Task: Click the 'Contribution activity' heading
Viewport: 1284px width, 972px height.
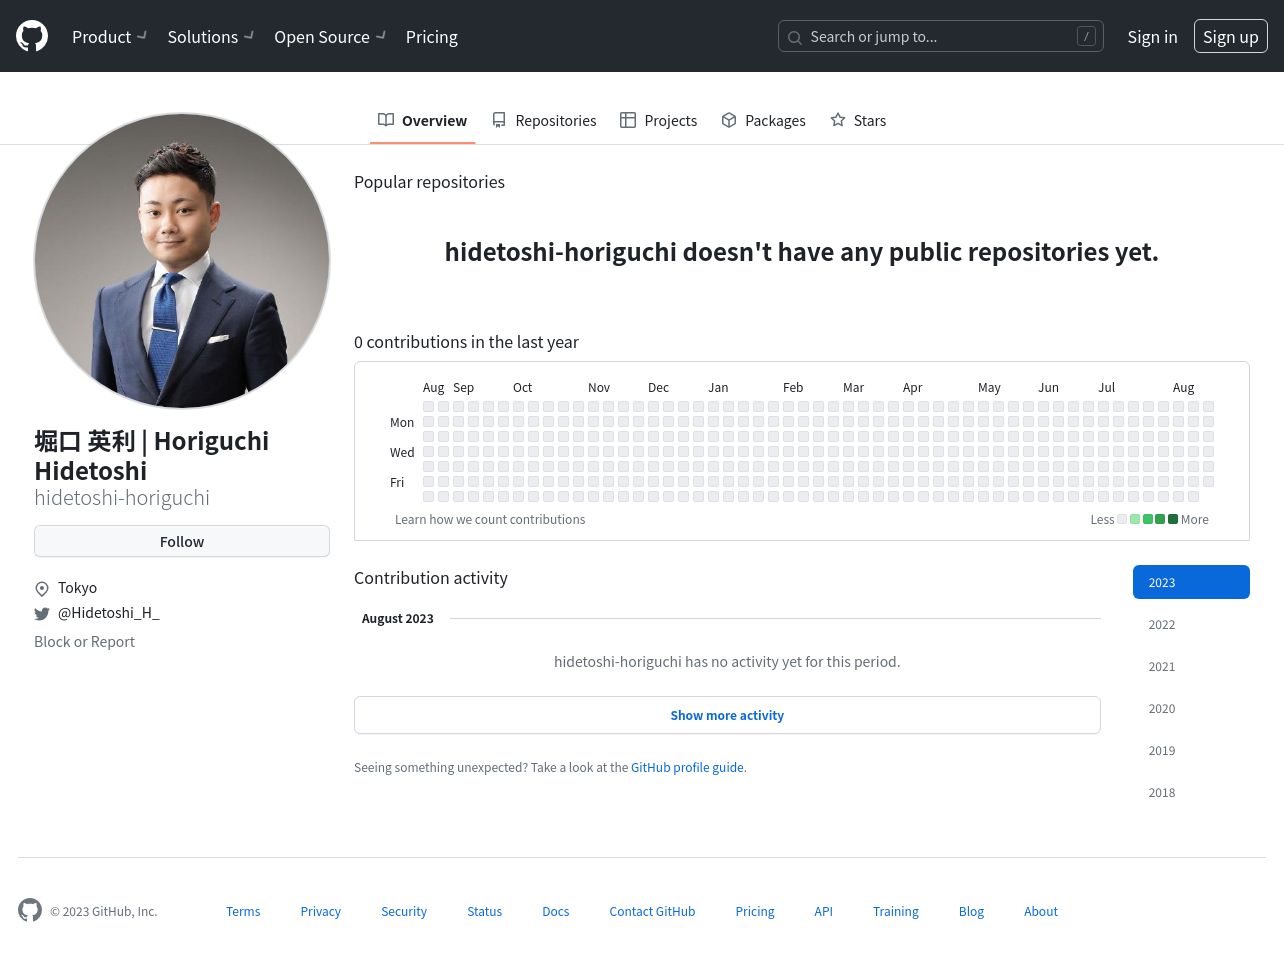Action: 431,578
